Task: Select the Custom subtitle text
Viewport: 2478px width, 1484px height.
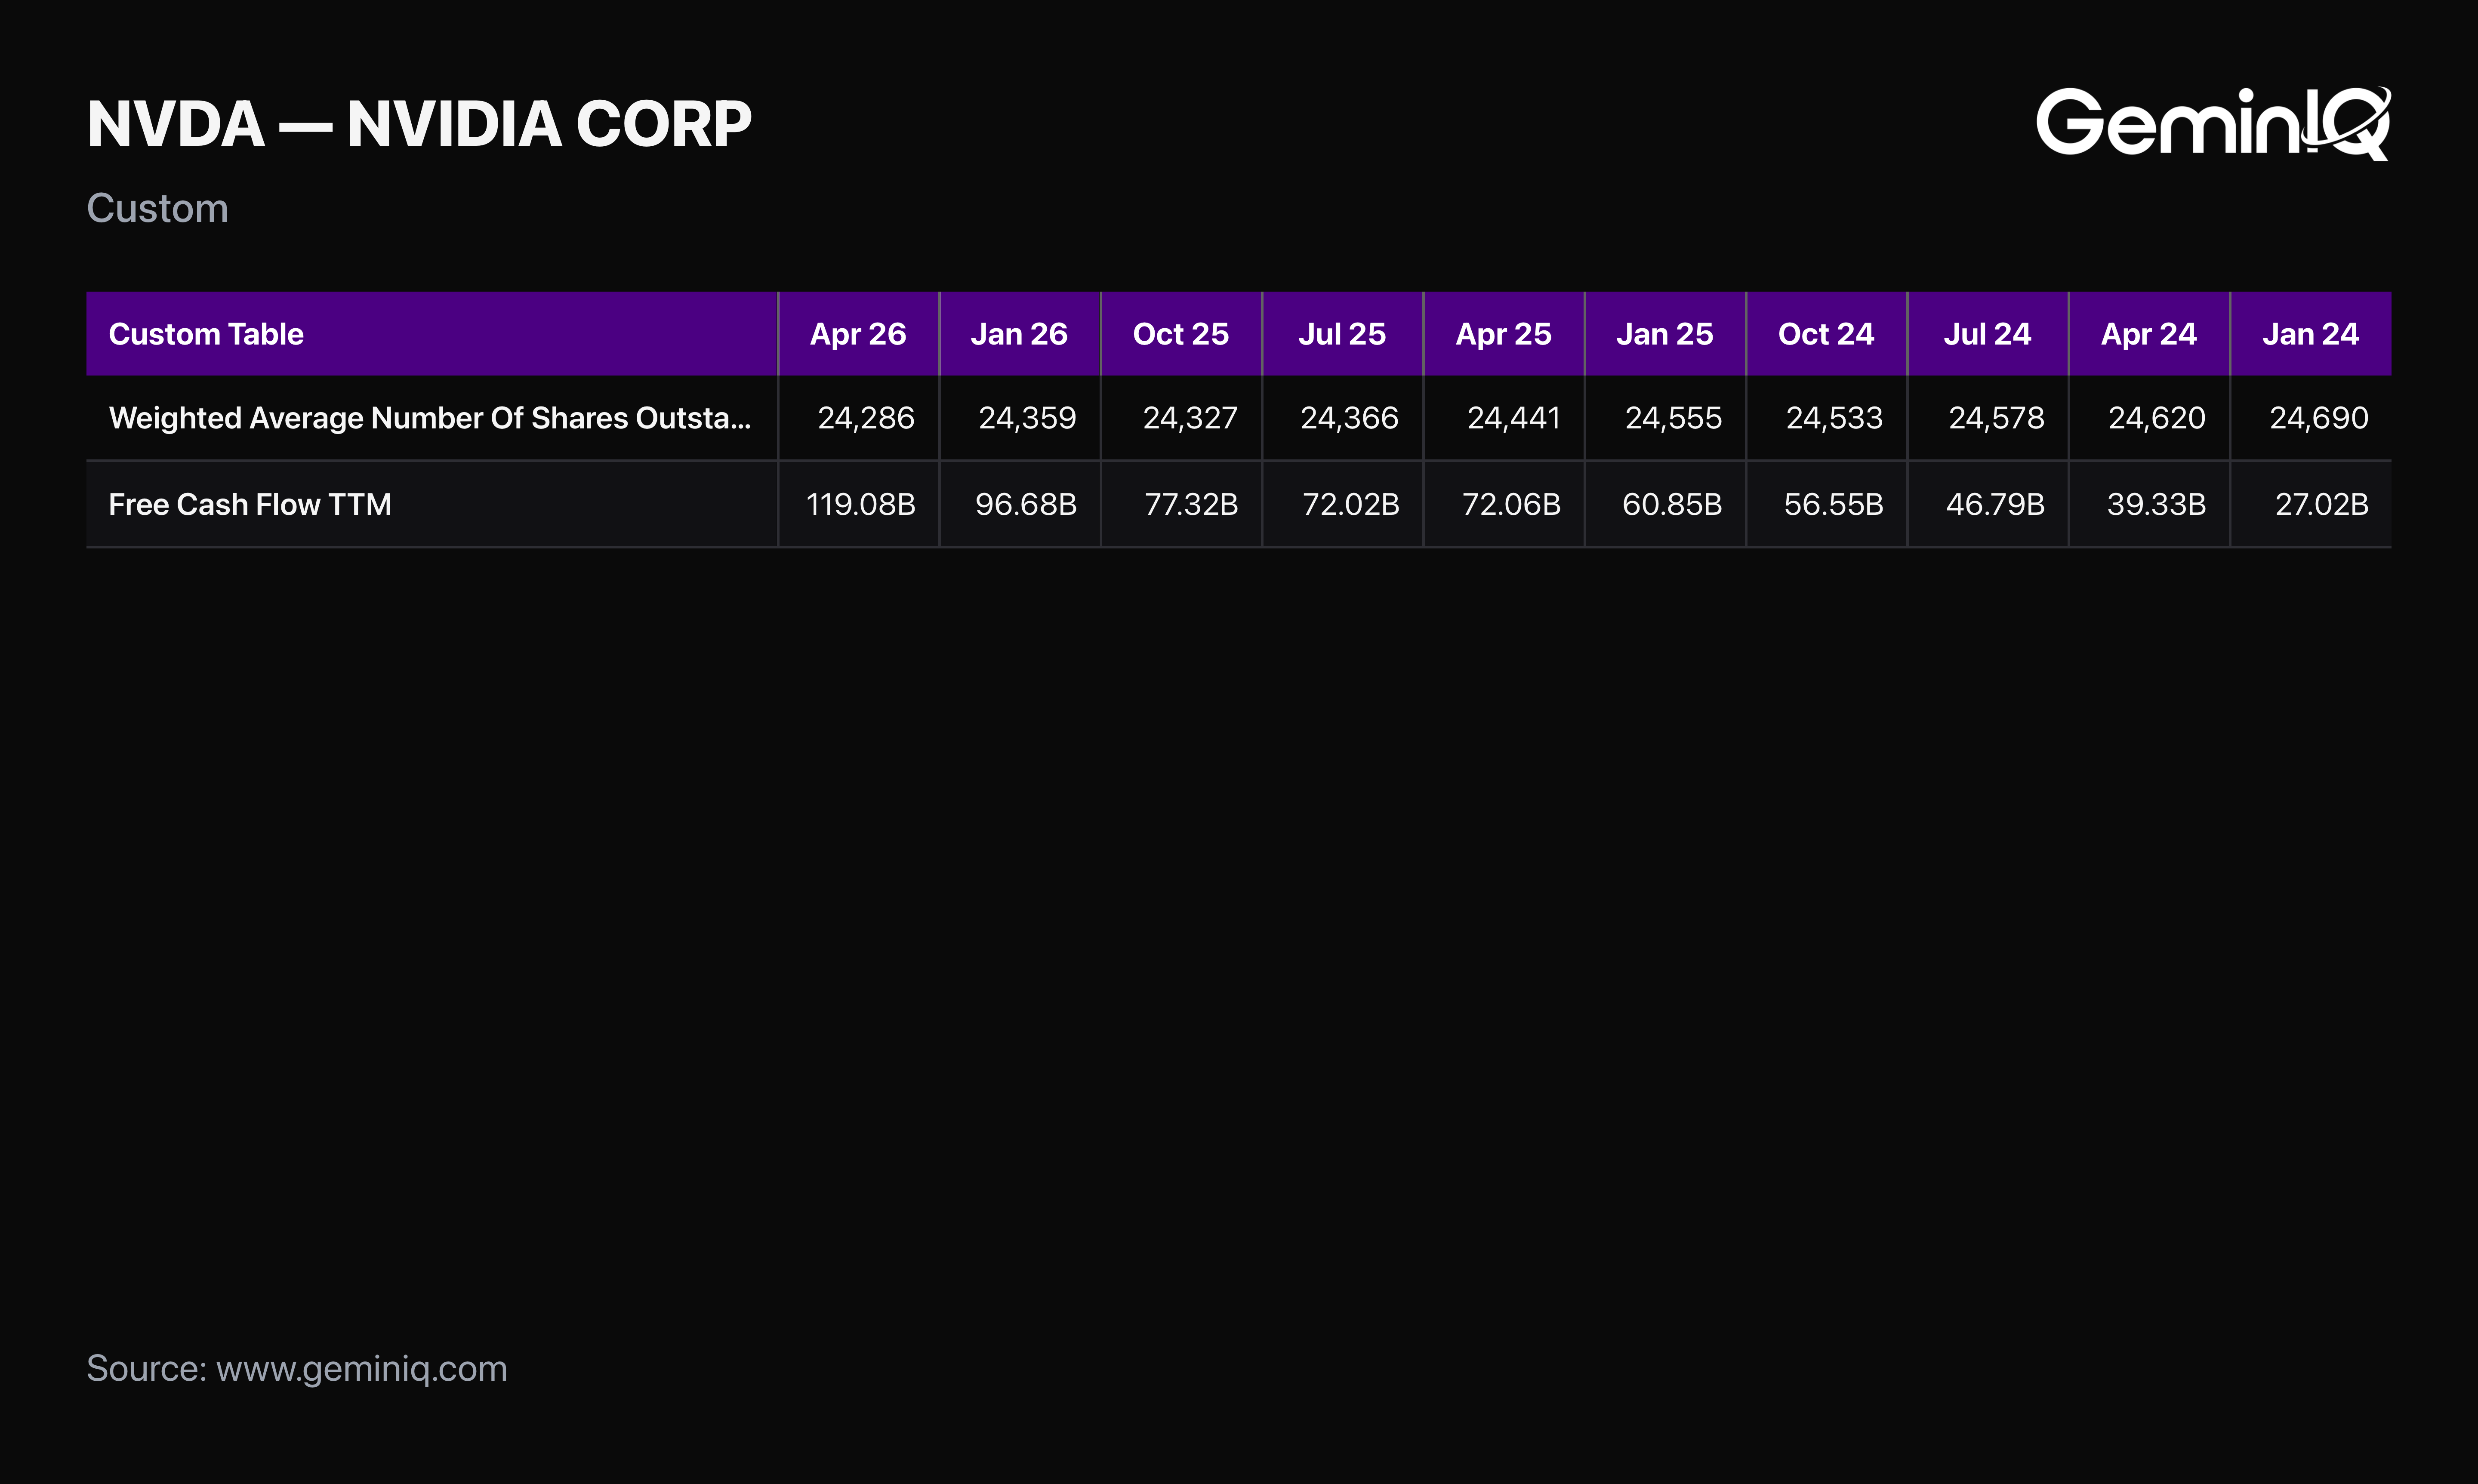Action: click(x=158, y=208)
